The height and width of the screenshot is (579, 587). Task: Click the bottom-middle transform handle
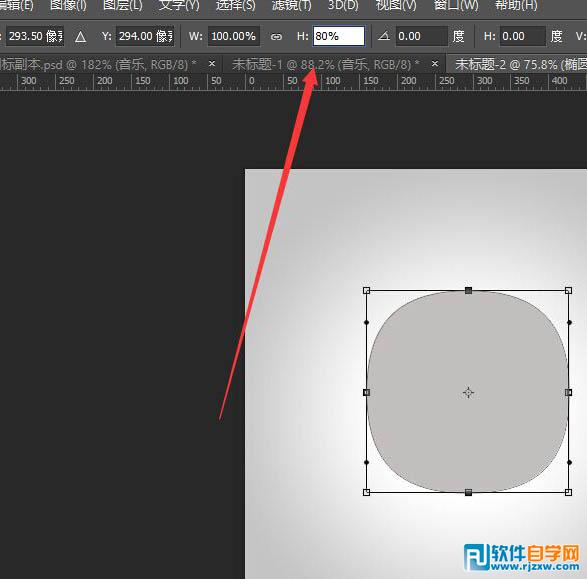click(x=468, y=493)
